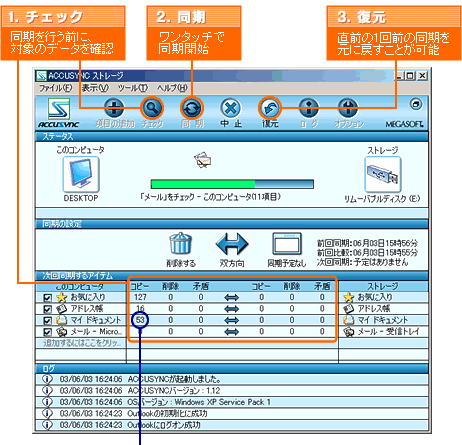This screenshot has height=445, width=462.
Task: Click 追加するにはここをクリック row to add item
Action: click(81, 343)
